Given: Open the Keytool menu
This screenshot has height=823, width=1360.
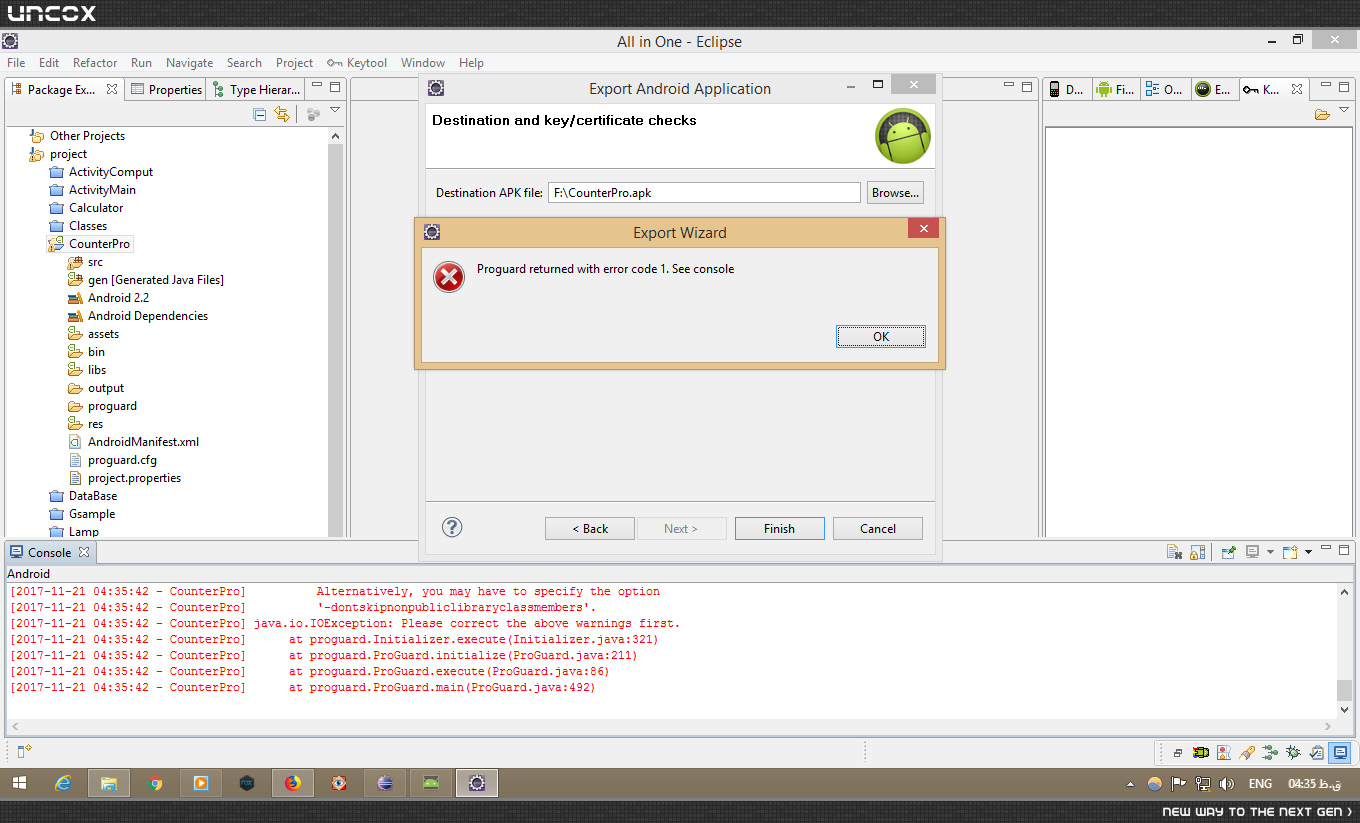Looking at the screenshot, I should tap(357, 62).
